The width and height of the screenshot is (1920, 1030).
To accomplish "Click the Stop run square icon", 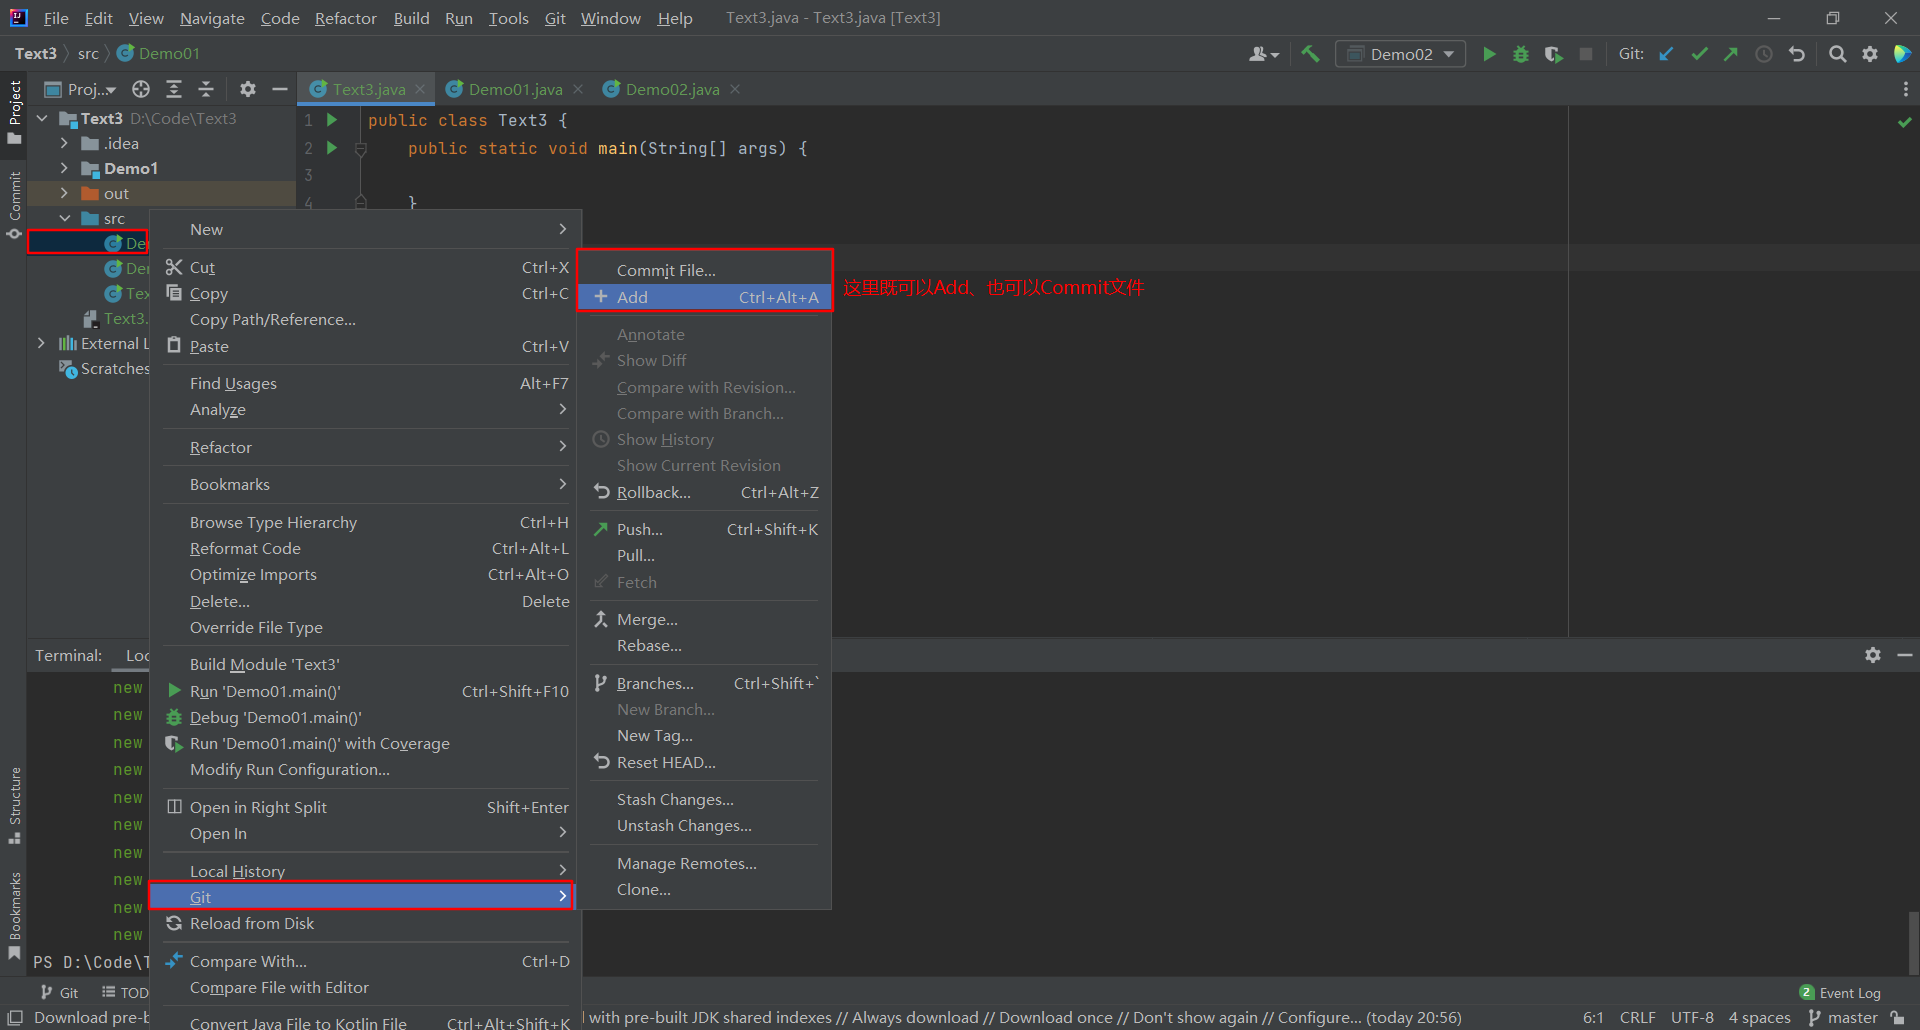I will point(1586,54).
